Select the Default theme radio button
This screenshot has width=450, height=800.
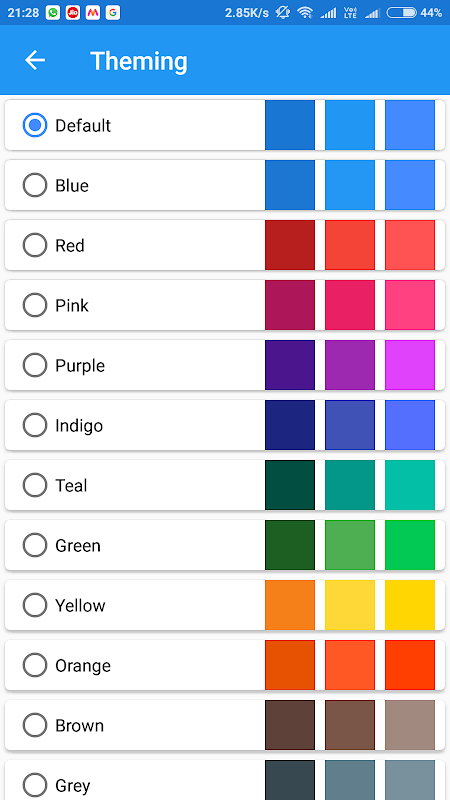click(35, 126)
